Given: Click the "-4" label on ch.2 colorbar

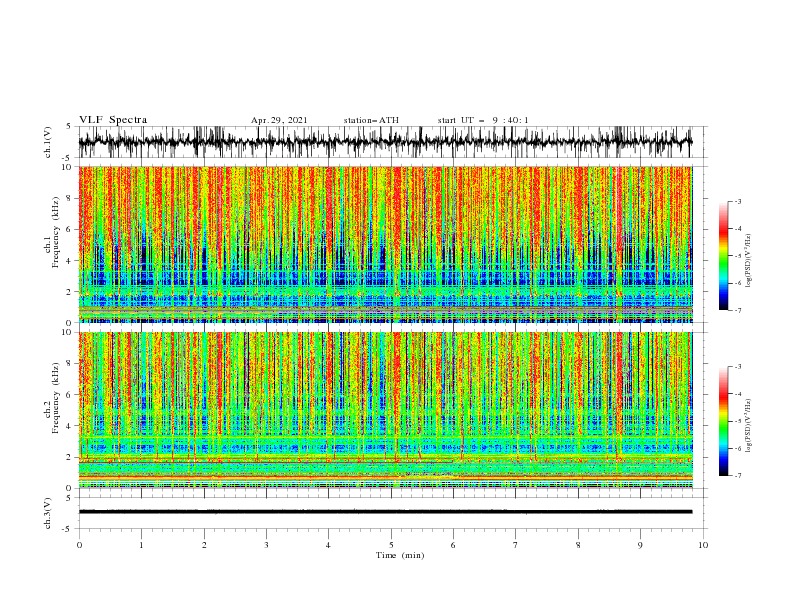Looking at the screenshot, I should (x=737, y=394).
